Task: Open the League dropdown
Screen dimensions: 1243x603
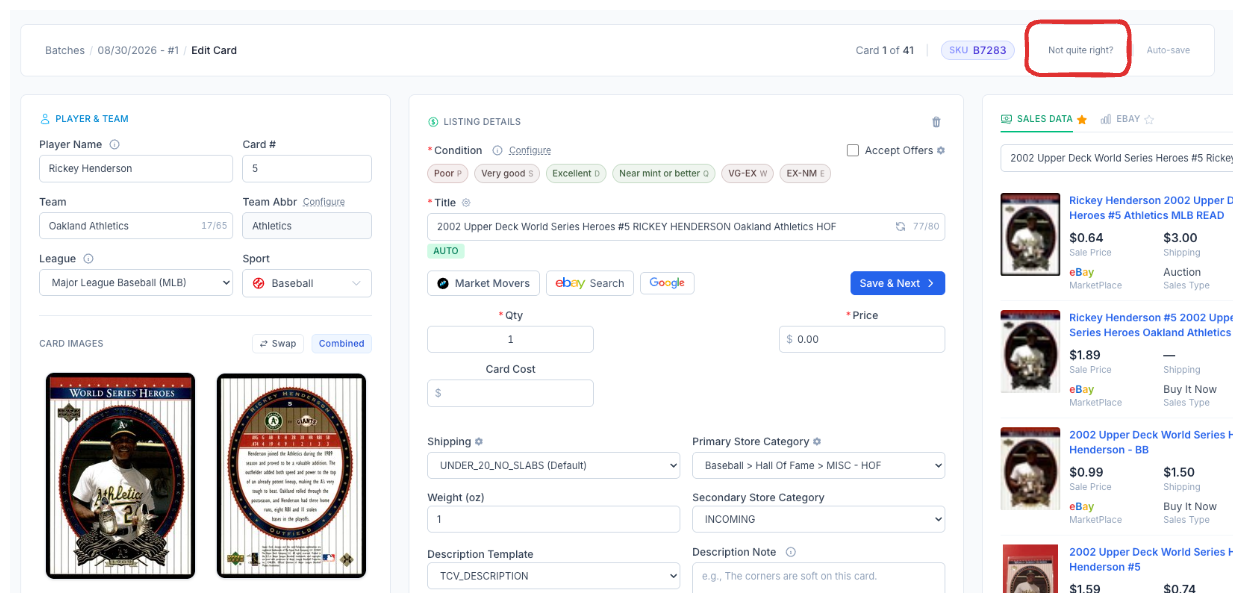Action: click(136, 283)
